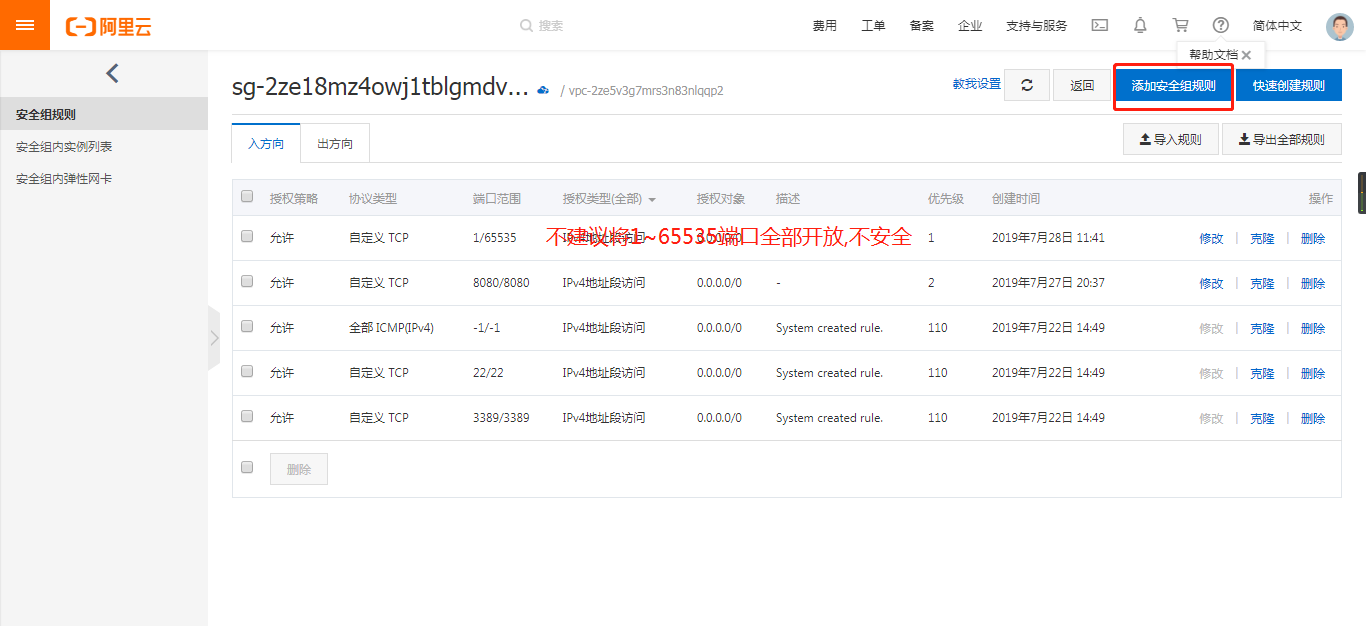Open the shopping cart icon
The width and height of the screenshot is (1366, 626).
(1181, 26)
